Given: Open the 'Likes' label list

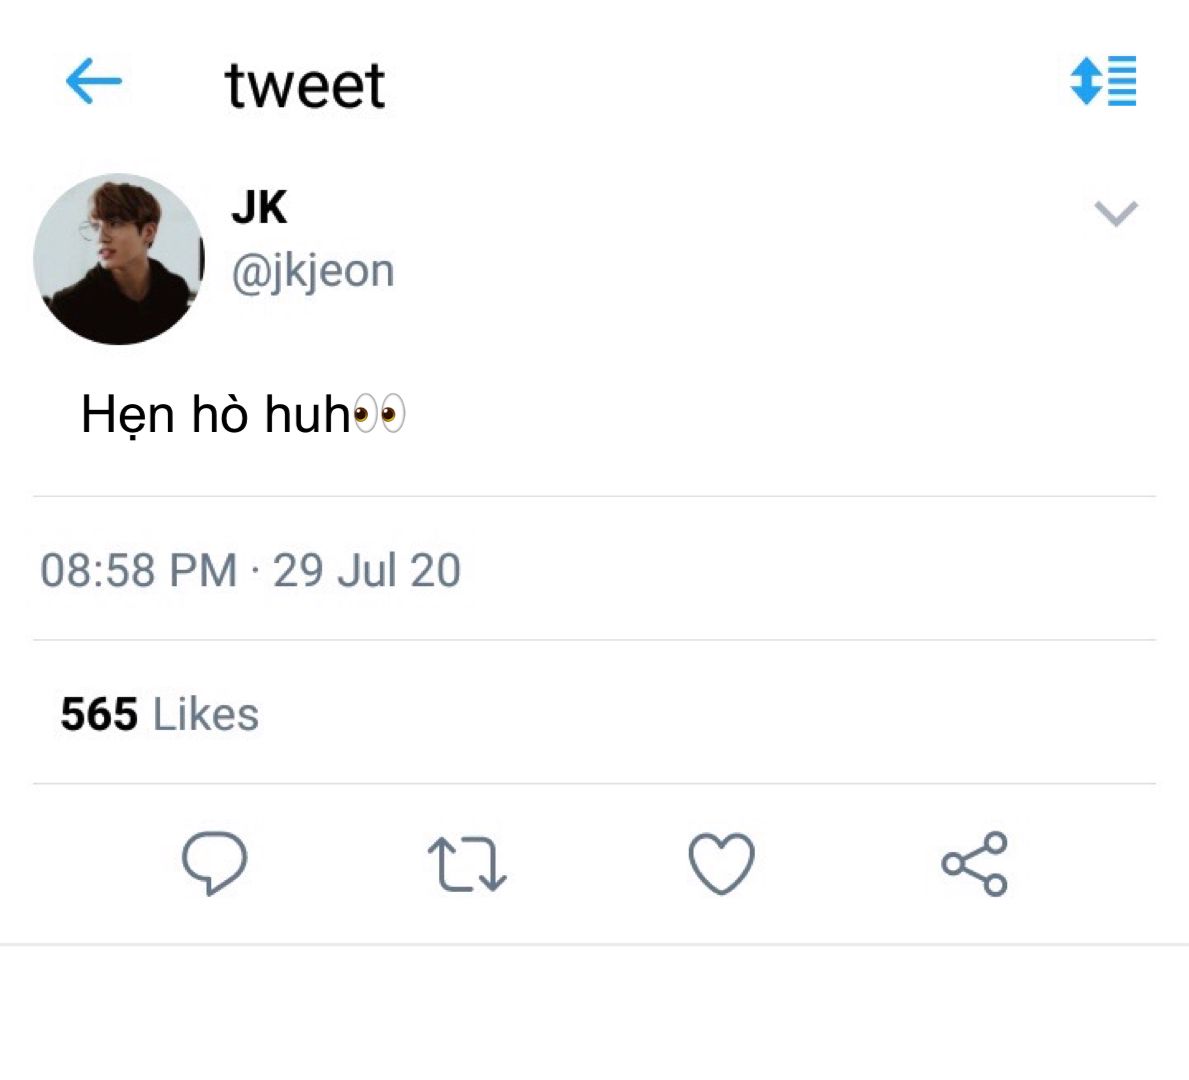Looking at the screenshot, I should 206,714.
